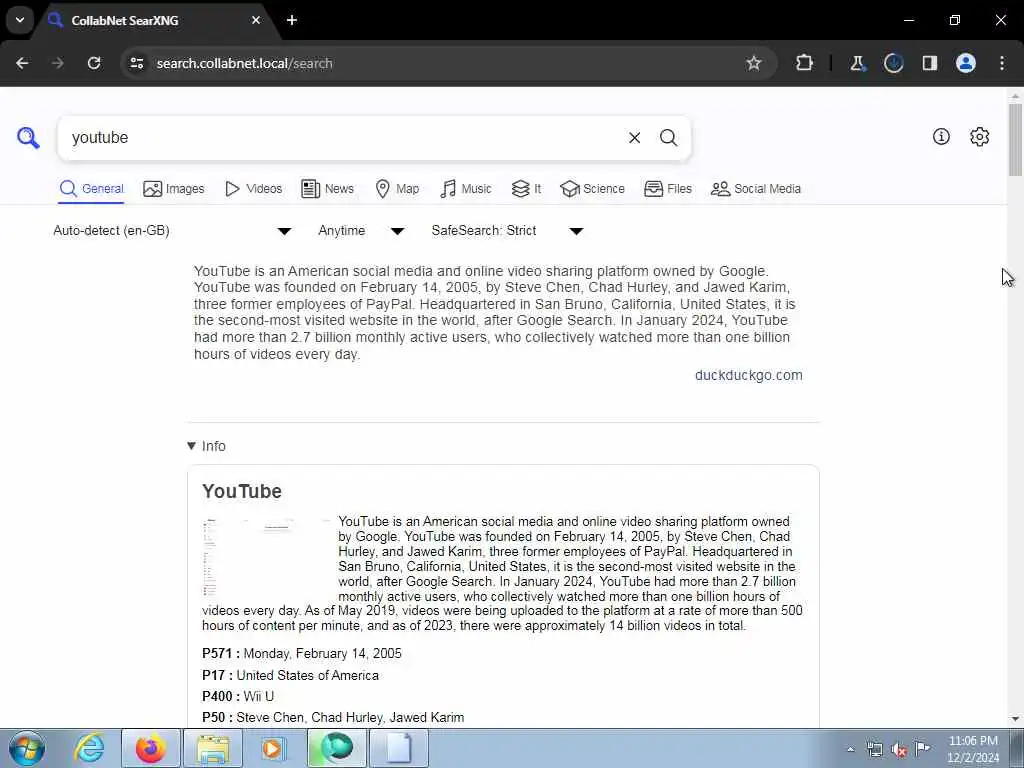Open the Chrome three-dot menu

pos(1002,63)
